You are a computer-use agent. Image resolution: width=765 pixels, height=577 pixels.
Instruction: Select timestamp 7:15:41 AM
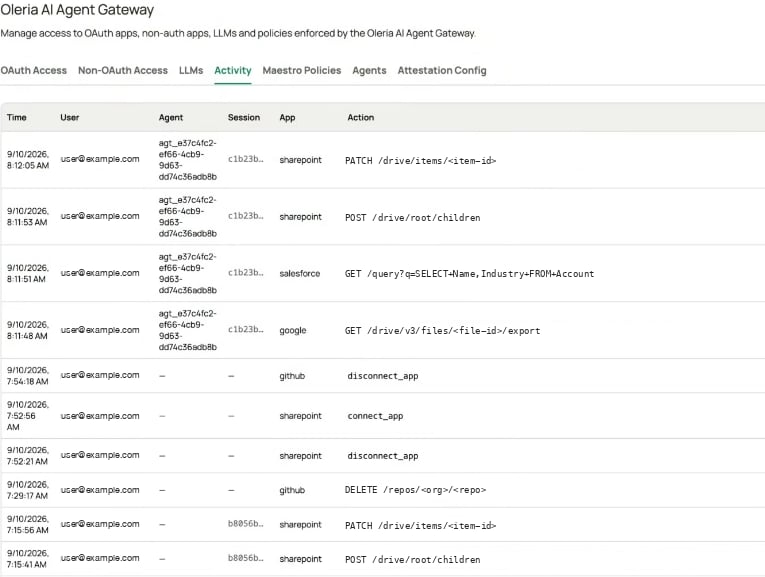28,558
